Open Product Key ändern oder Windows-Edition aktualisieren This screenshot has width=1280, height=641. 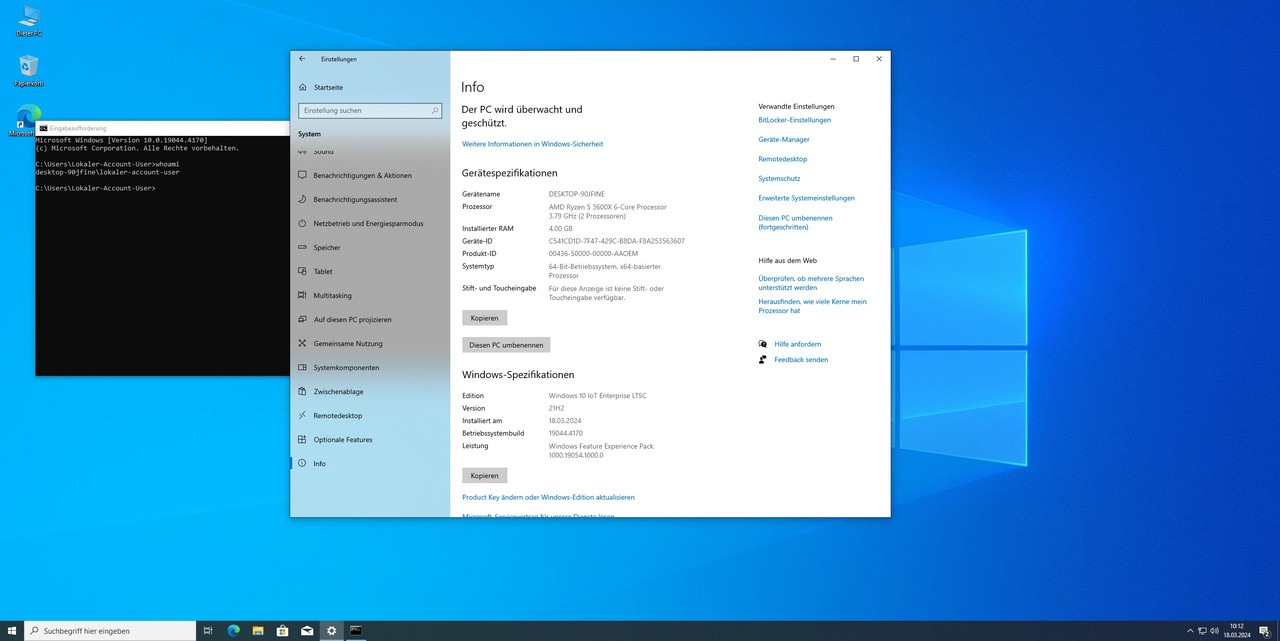548,497
